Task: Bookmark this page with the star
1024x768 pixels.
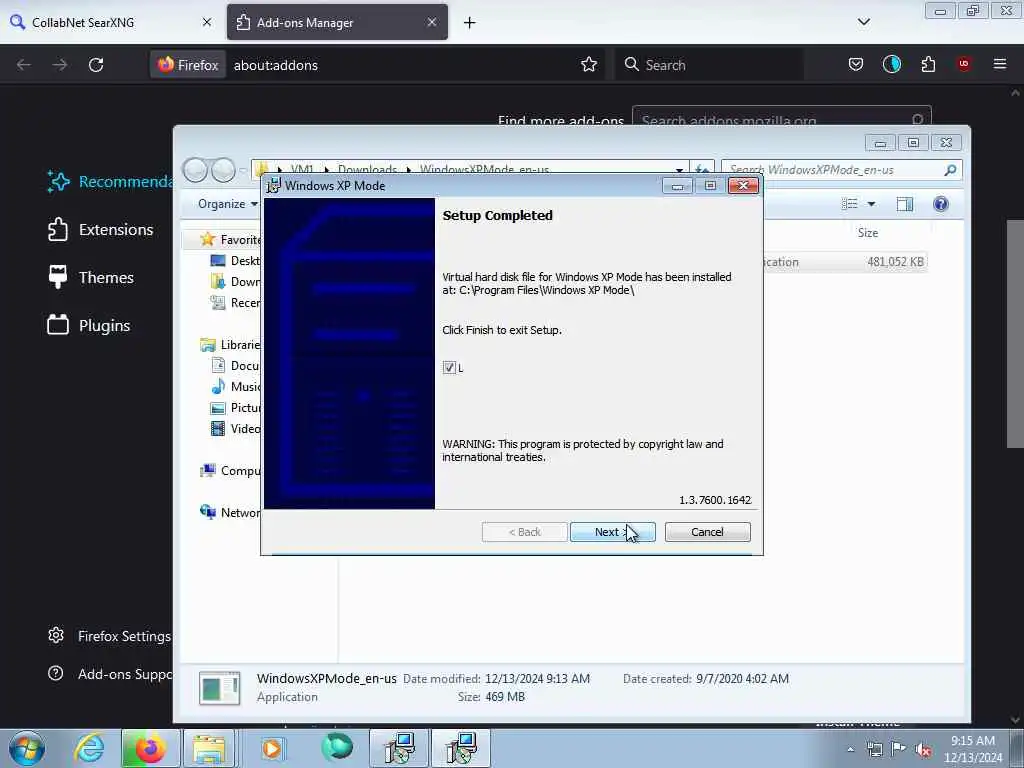Action: click(x=588, y=65)
